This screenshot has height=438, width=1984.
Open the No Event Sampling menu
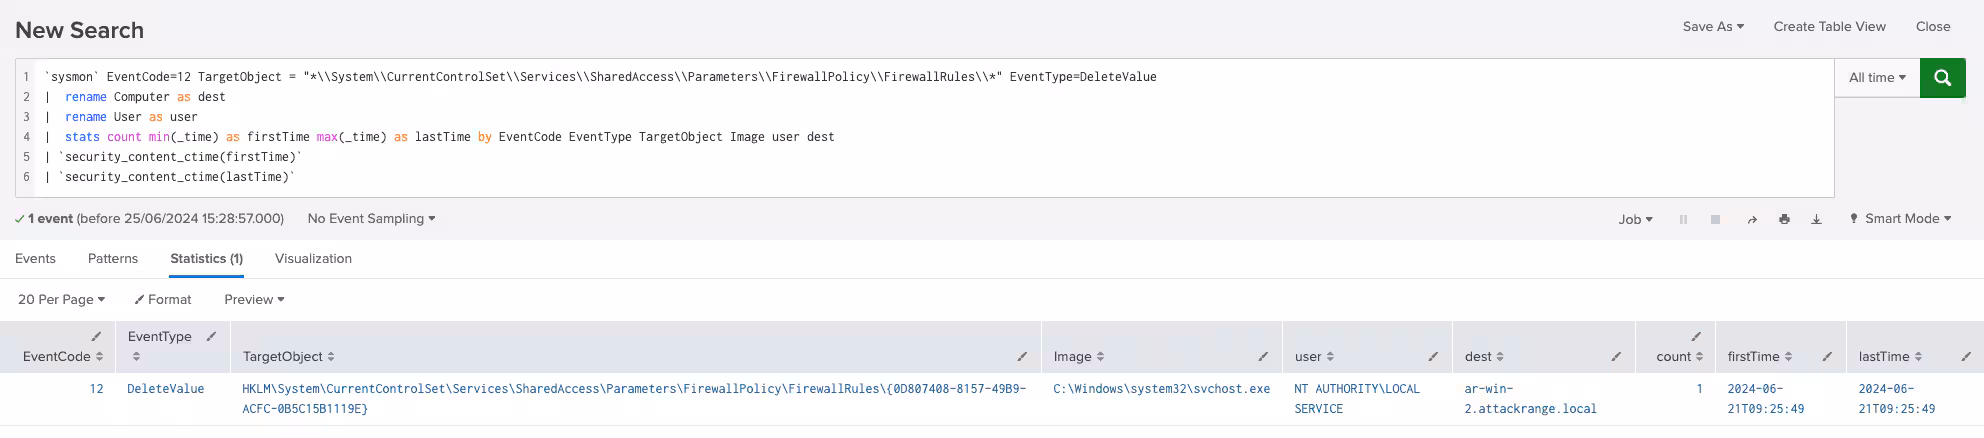point(371,219)
